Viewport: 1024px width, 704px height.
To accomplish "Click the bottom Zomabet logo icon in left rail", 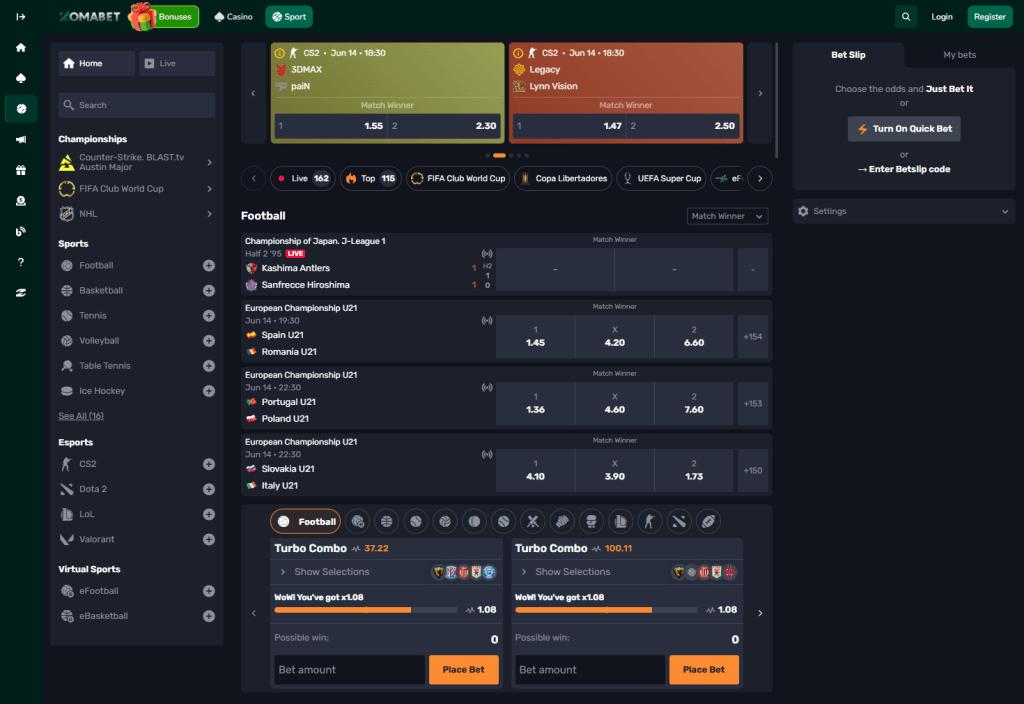I will click(x=21, y=293).
